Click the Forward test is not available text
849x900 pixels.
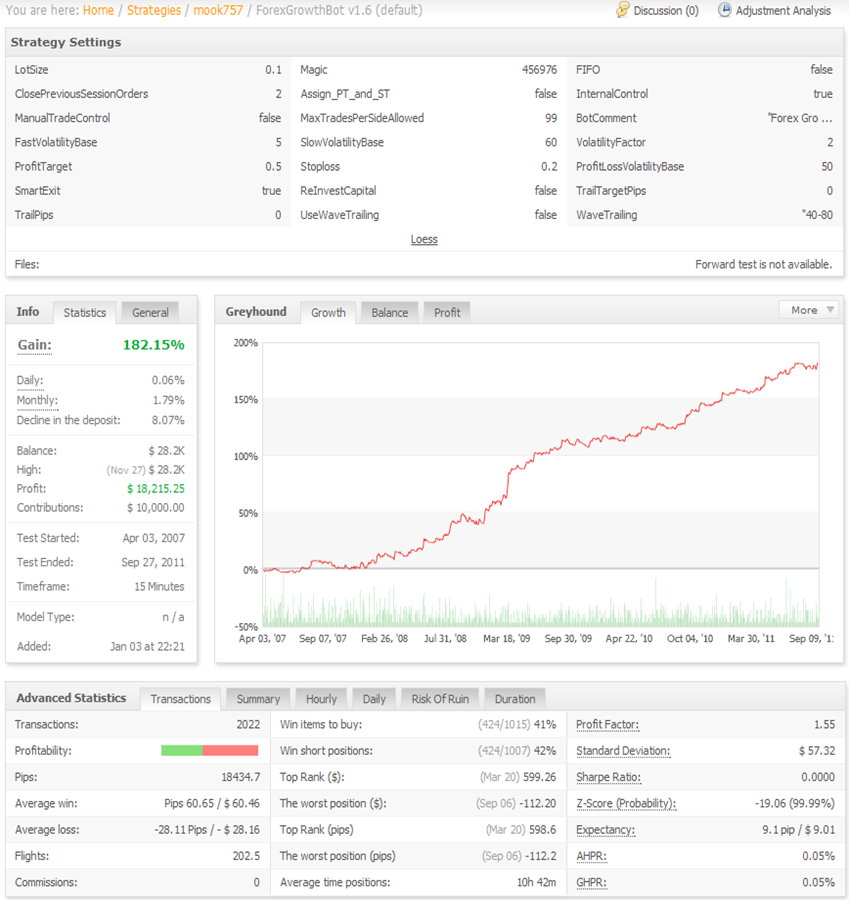tap(763, 264)
